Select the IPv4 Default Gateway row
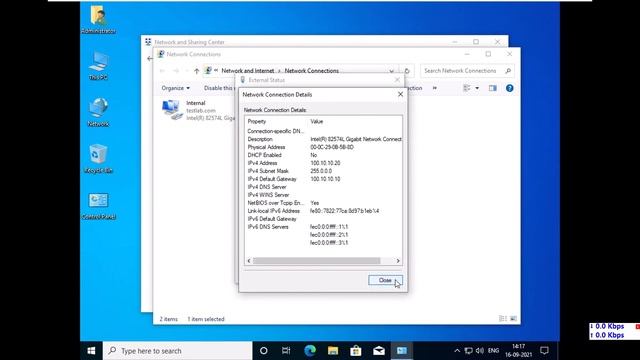640x360 pixels. (x=323, y=179)
